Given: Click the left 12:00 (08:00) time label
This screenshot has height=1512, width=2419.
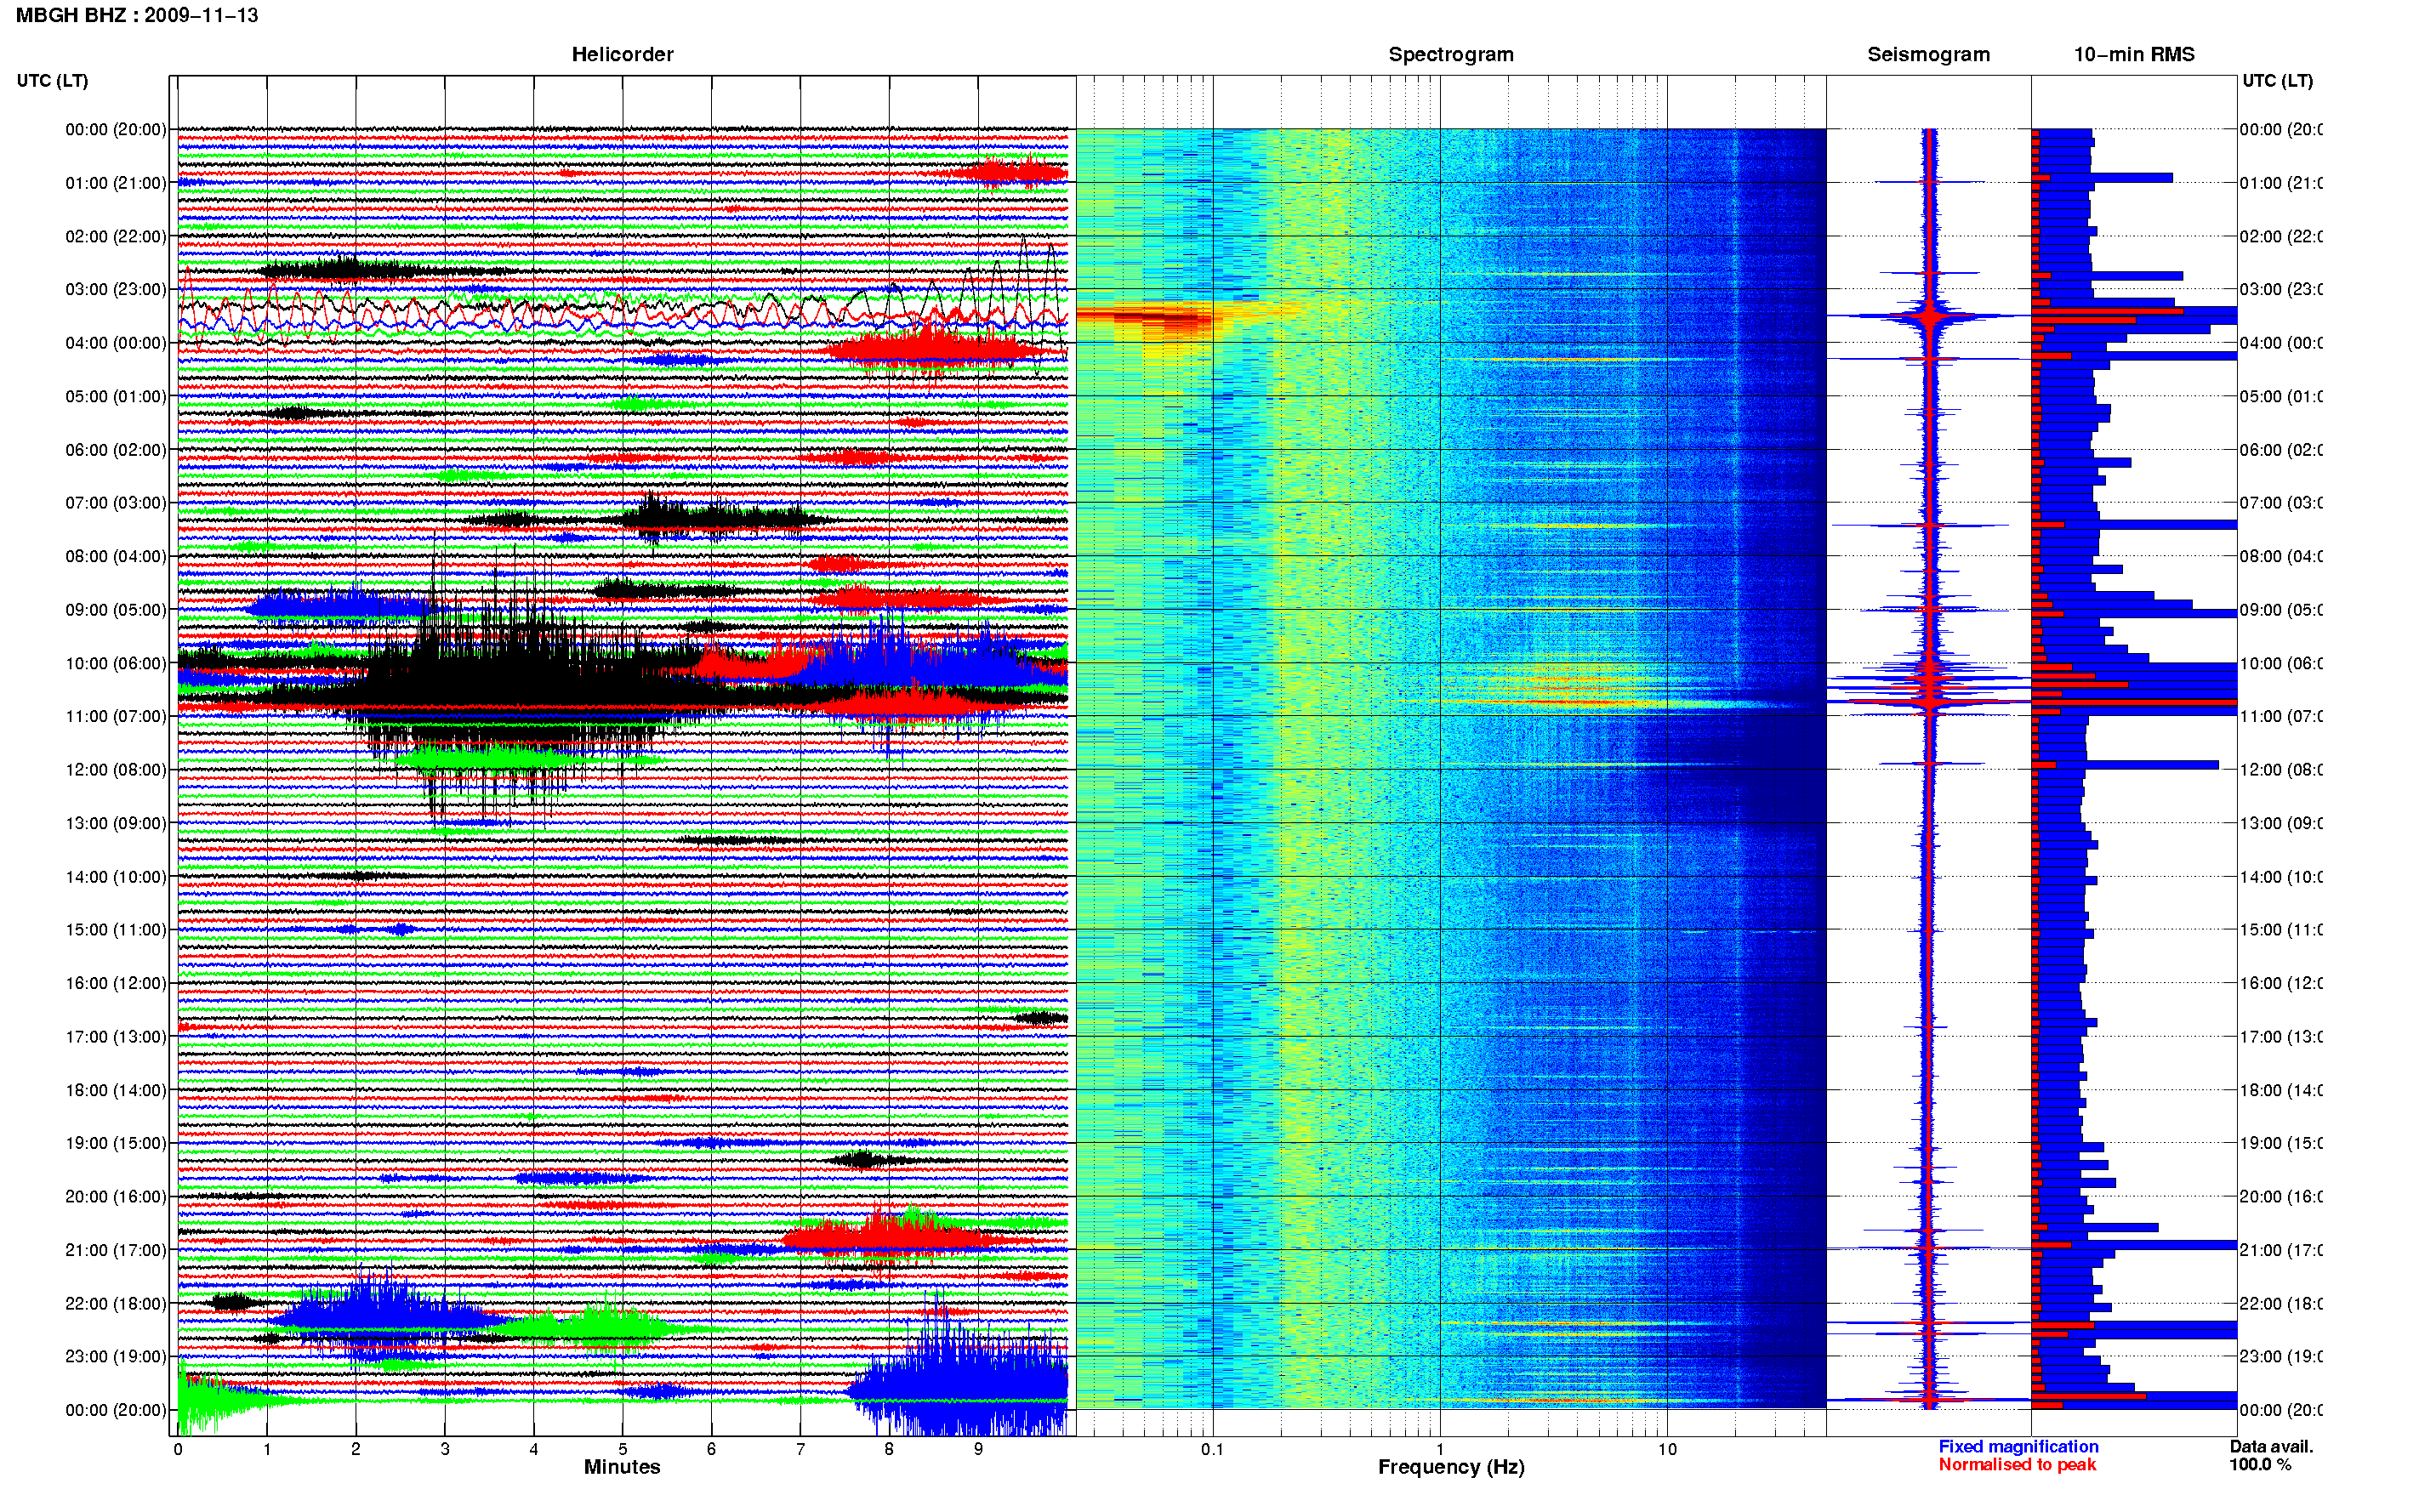Looking at the screenshot, I should 116,769.
